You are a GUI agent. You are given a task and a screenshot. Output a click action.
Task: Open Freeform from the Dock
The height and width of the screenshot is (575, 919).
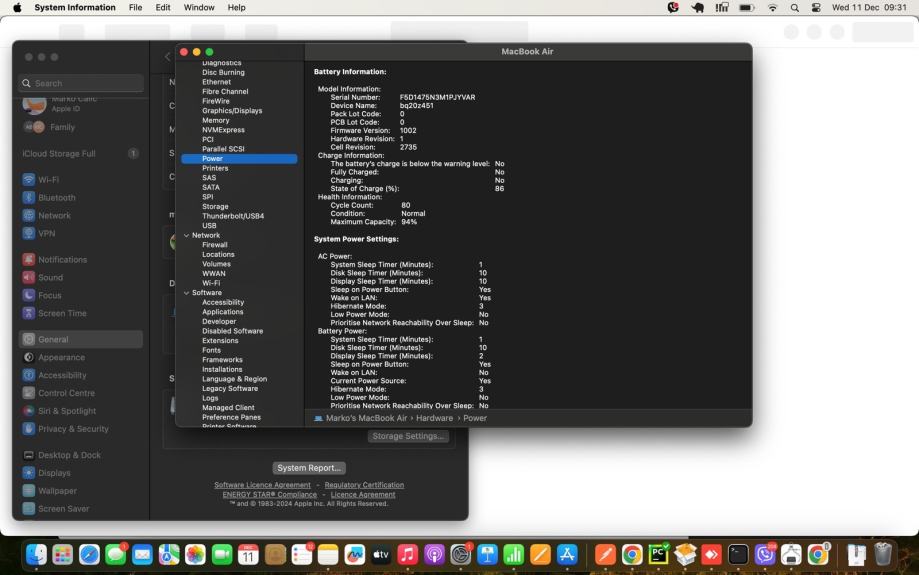(x=355, y=554)
